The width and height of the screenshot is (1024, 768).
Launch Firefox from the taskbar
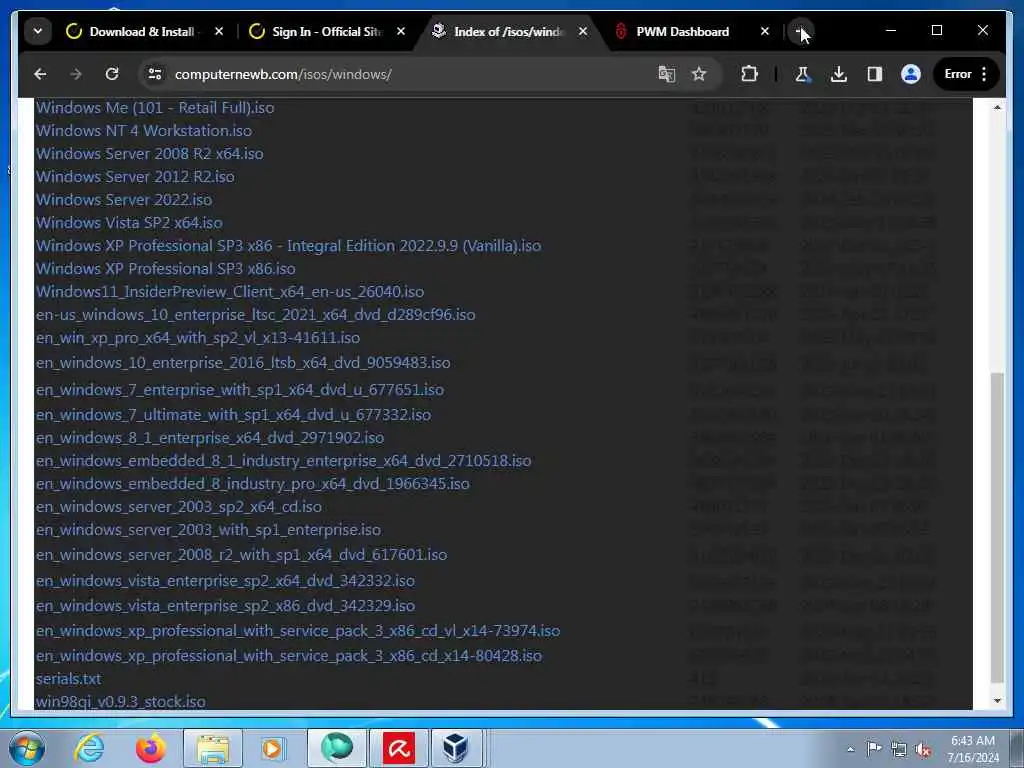pyautogui.click(x=150, y=748)
